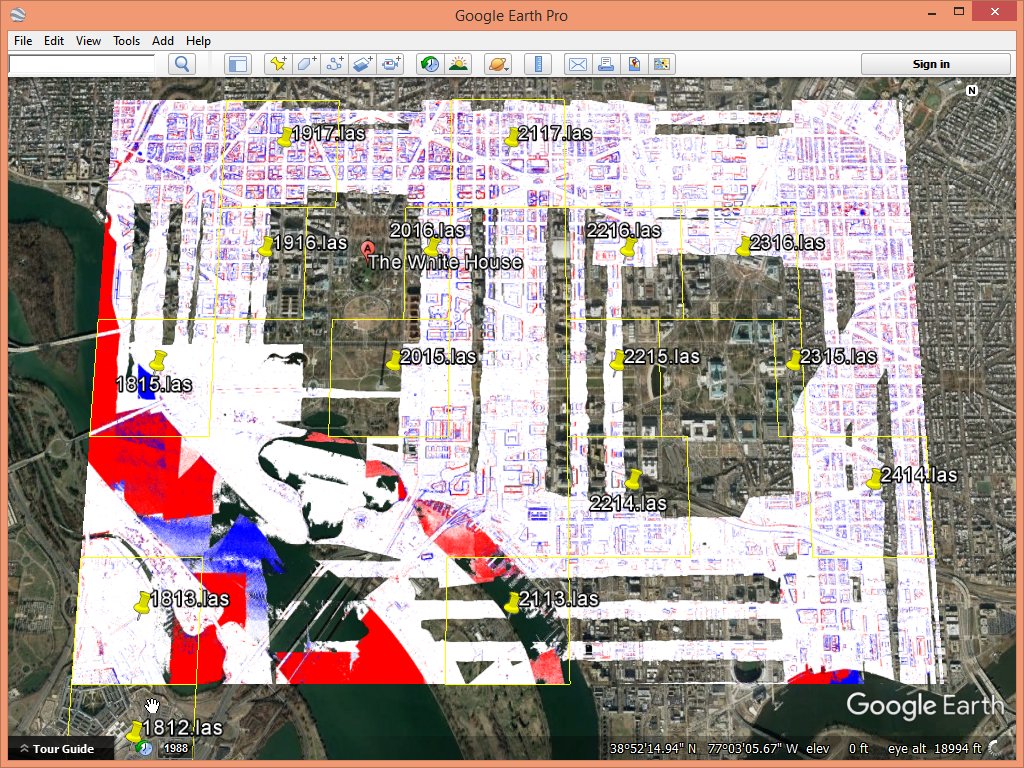The height and width of the screenshot is (768, 1024).
Task: Open the planet switcher dropdown
Action: 497,64
